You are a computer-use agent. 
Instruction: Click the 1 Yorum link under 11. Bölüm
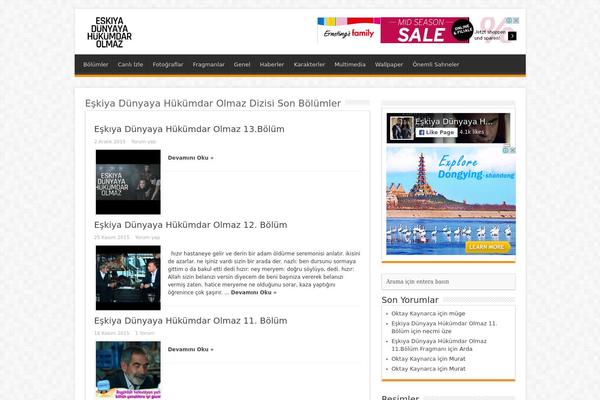point(145,333)
